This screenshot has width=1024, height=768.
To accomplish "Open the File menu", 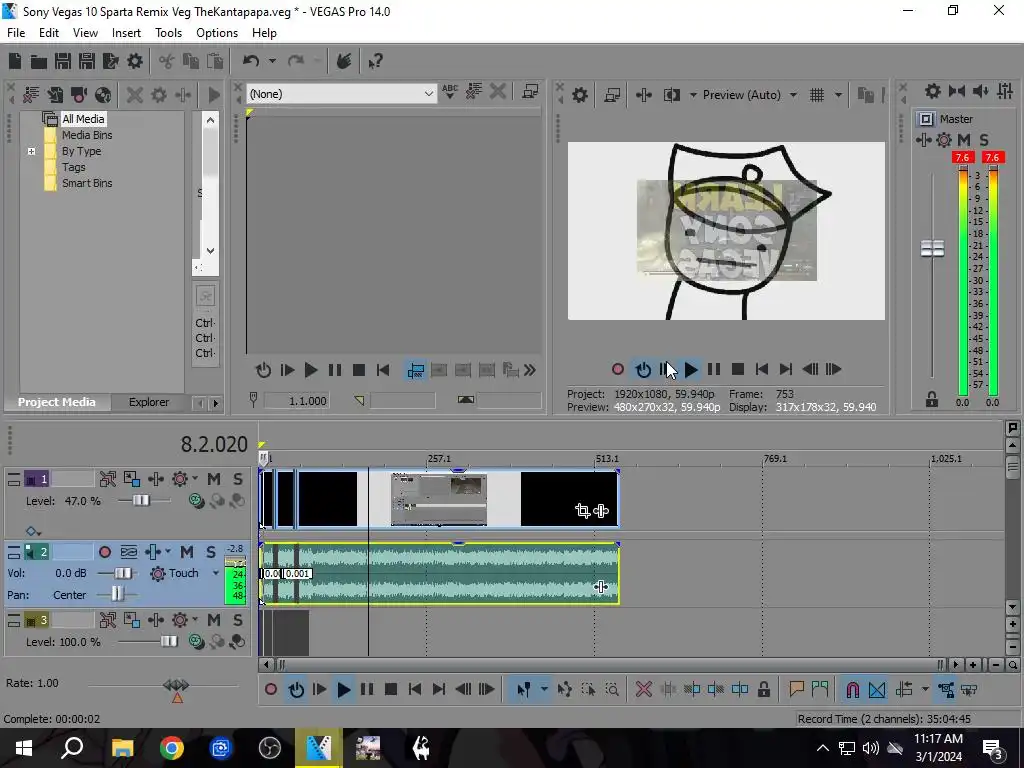I will pos(16,33).
